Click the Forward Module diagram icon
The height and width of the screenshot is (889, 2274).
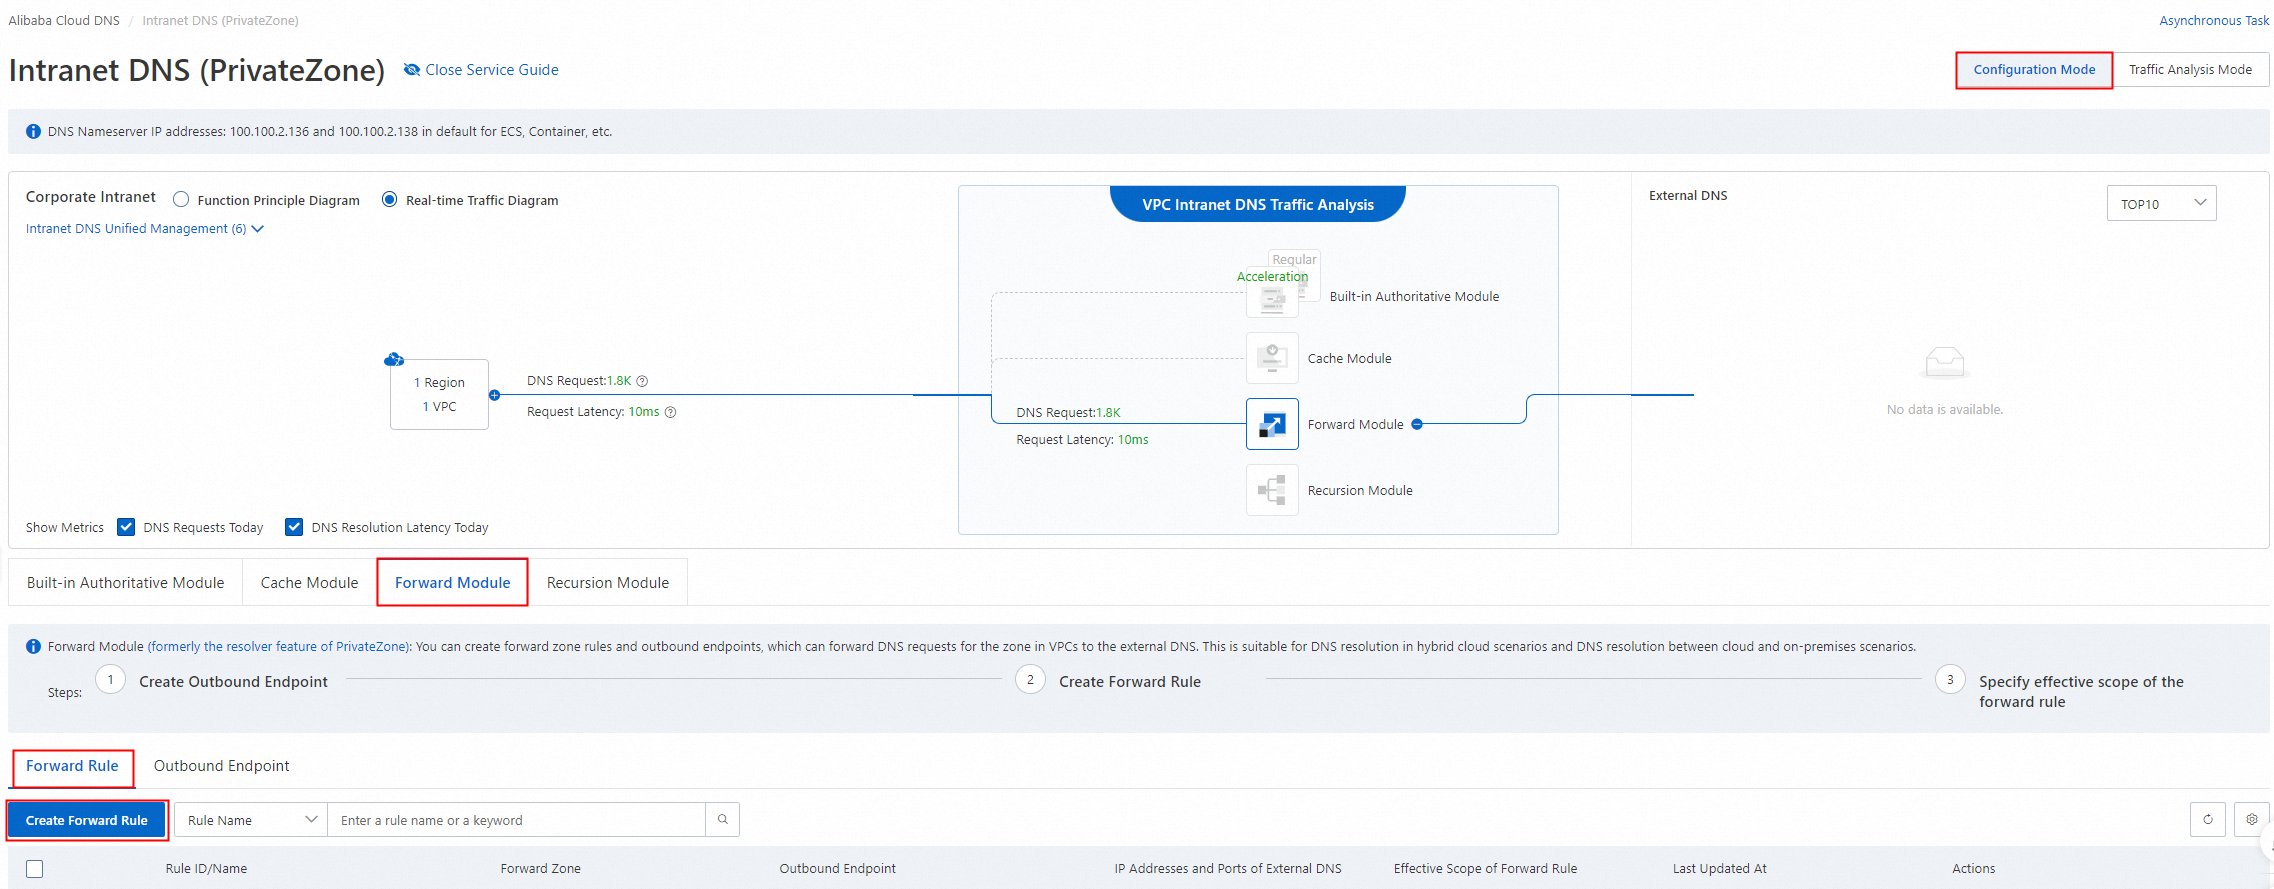click(x=1272, y=424)
